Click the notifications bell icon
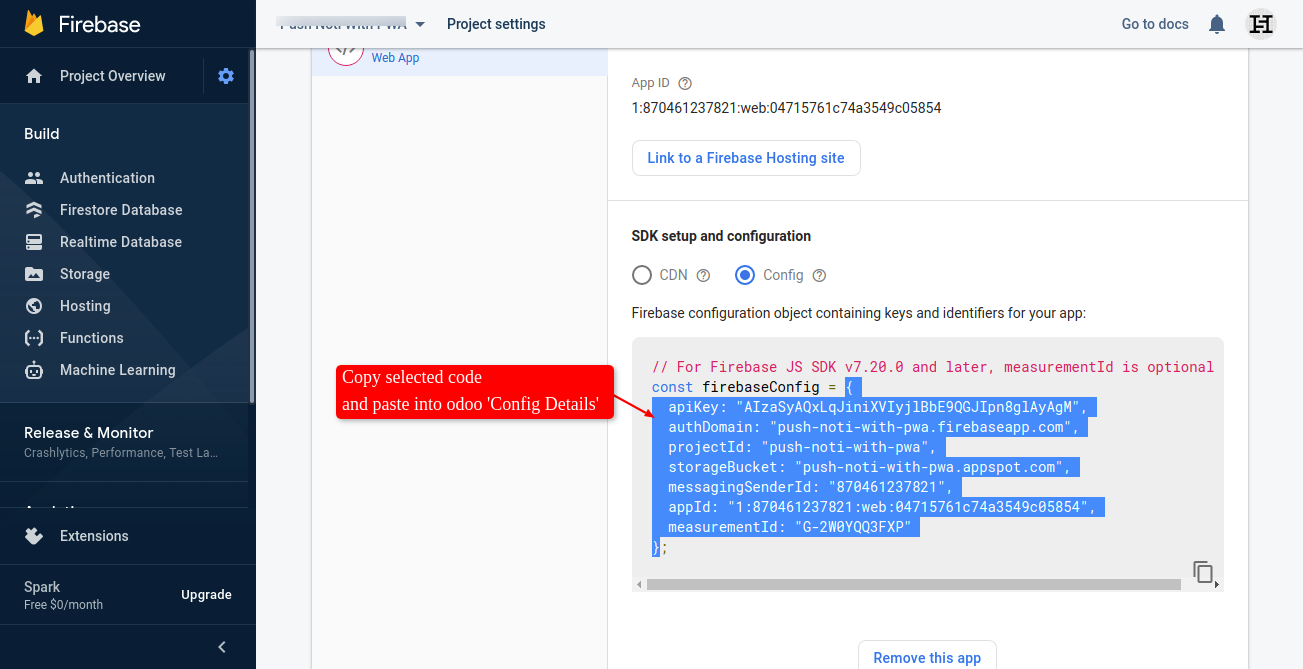Image resolution: width=1303 pixels, height=669 pixels. [1217, 24]
